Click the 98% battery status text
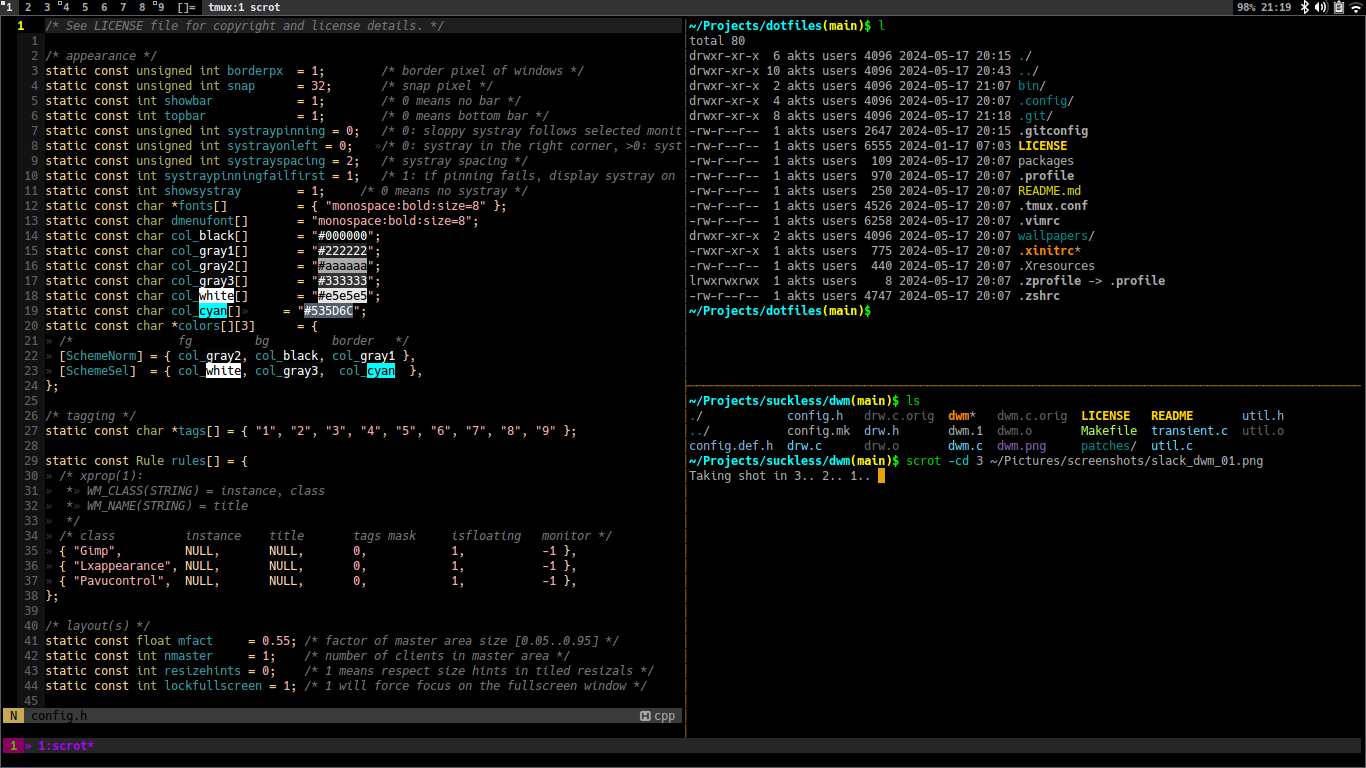Image resolution: width=1366 pixels, height=768 pixels. pos(1247,7)
